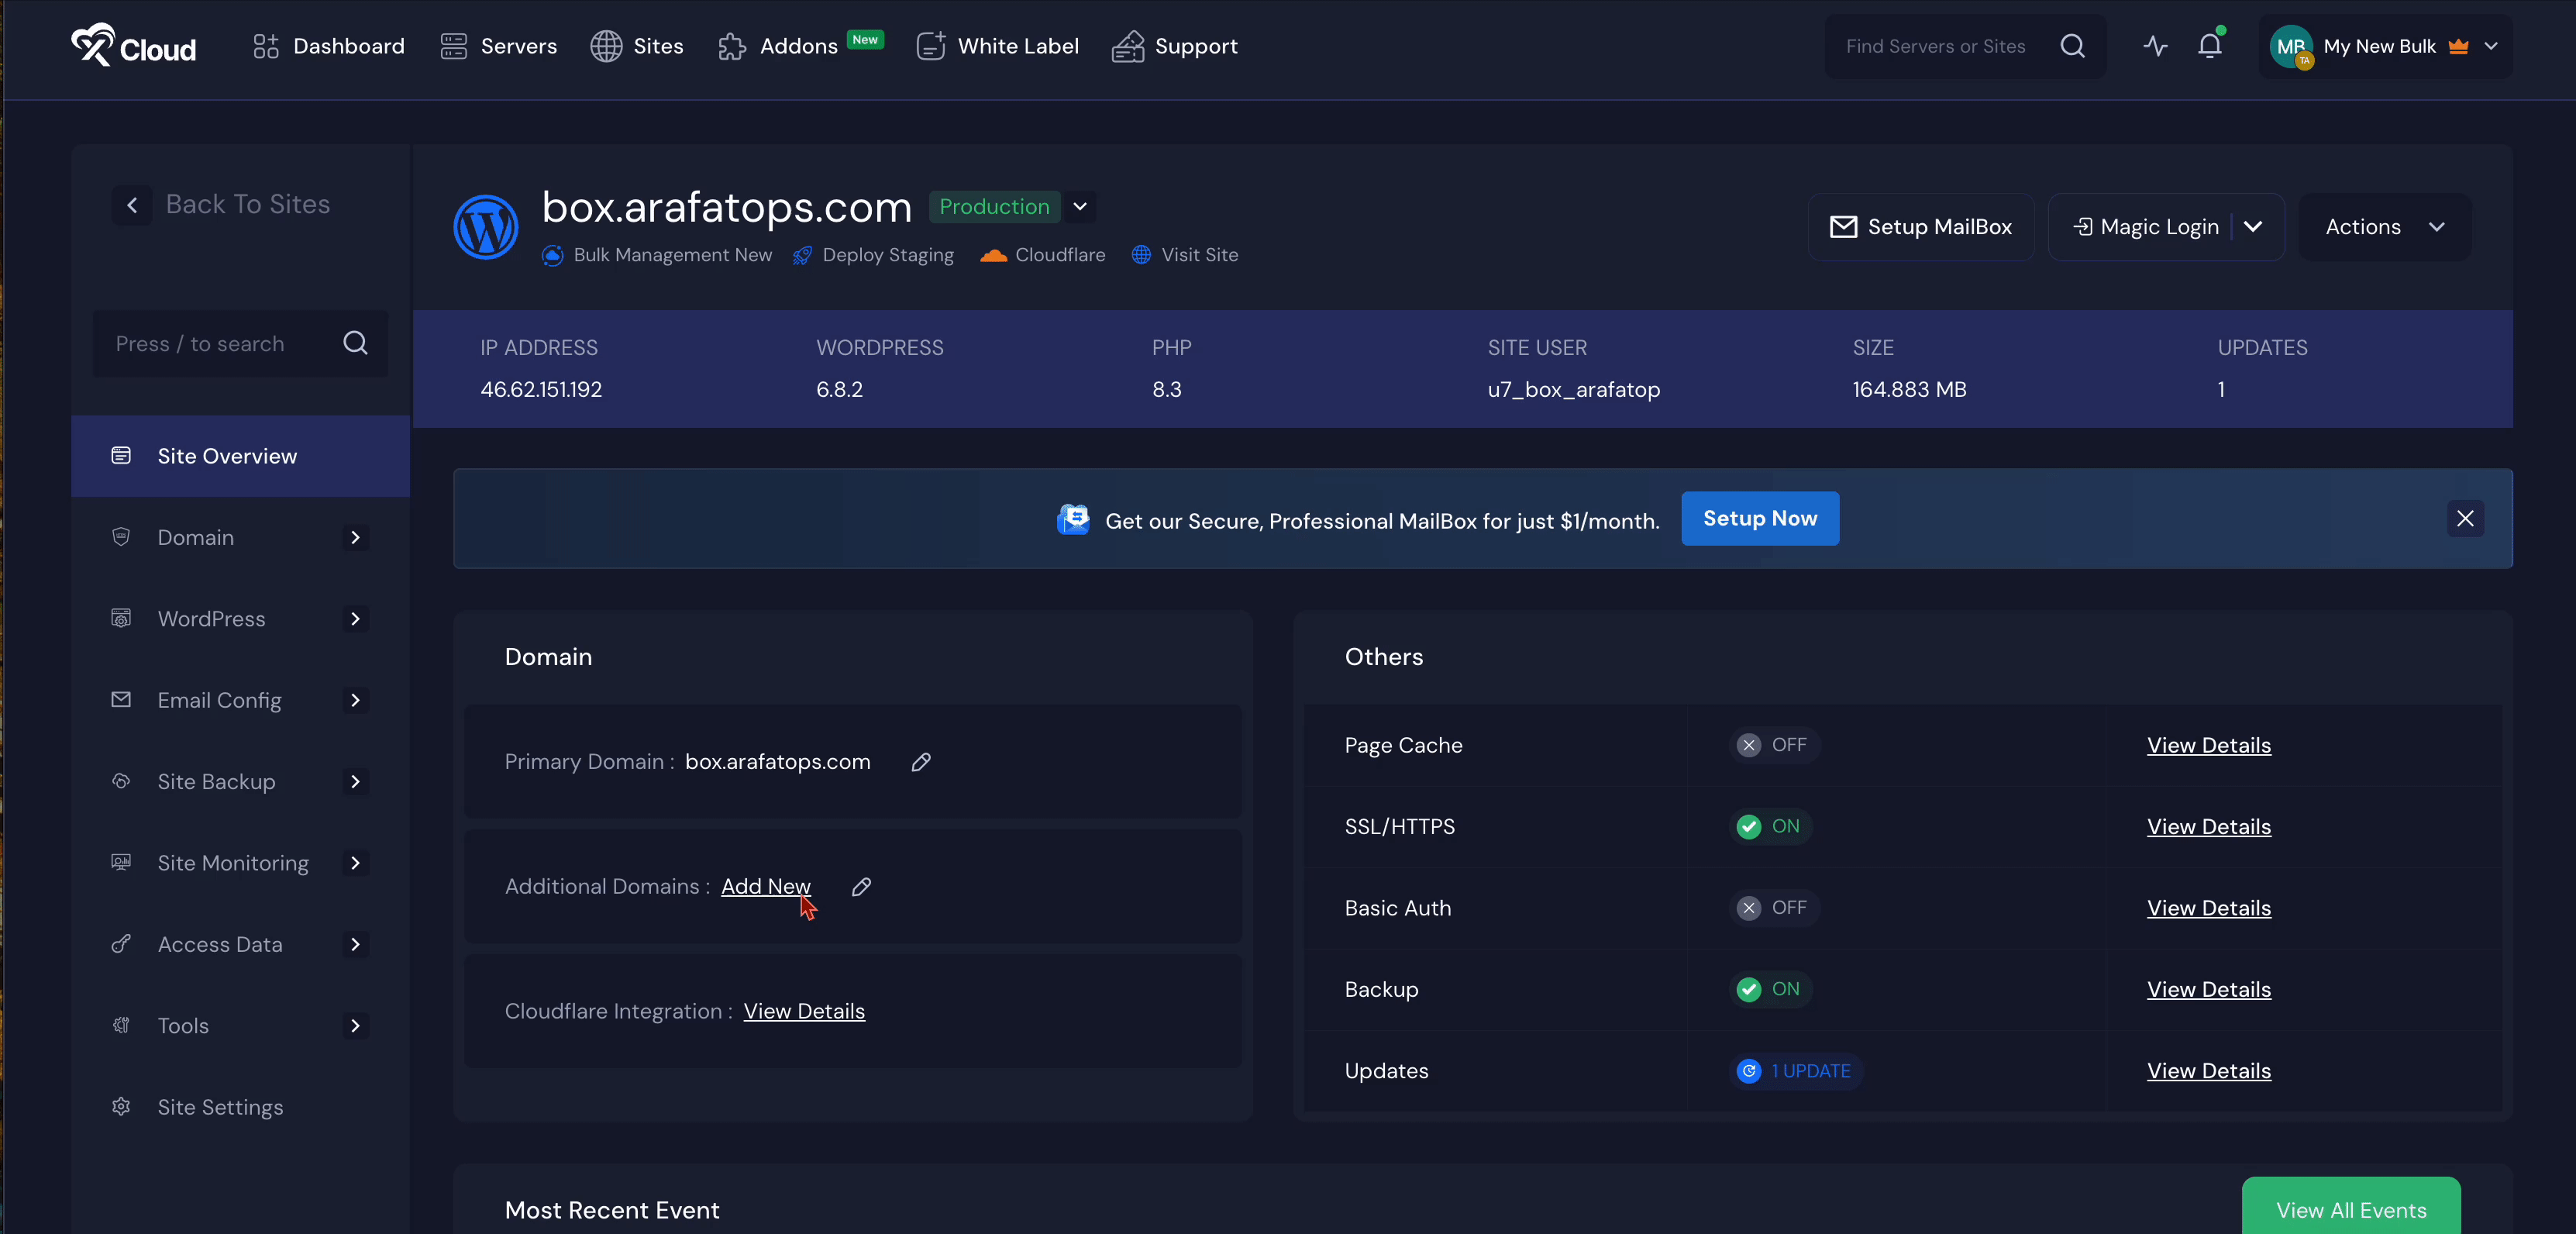This screenshot has height=1234, width=2576.
Task: Open the Actions dropdown
Action: [2384, 227]
